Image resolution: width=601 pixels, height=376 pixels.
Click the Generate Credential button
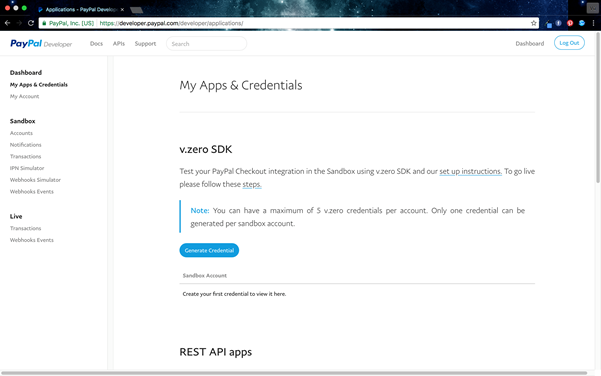pos(209,250)
